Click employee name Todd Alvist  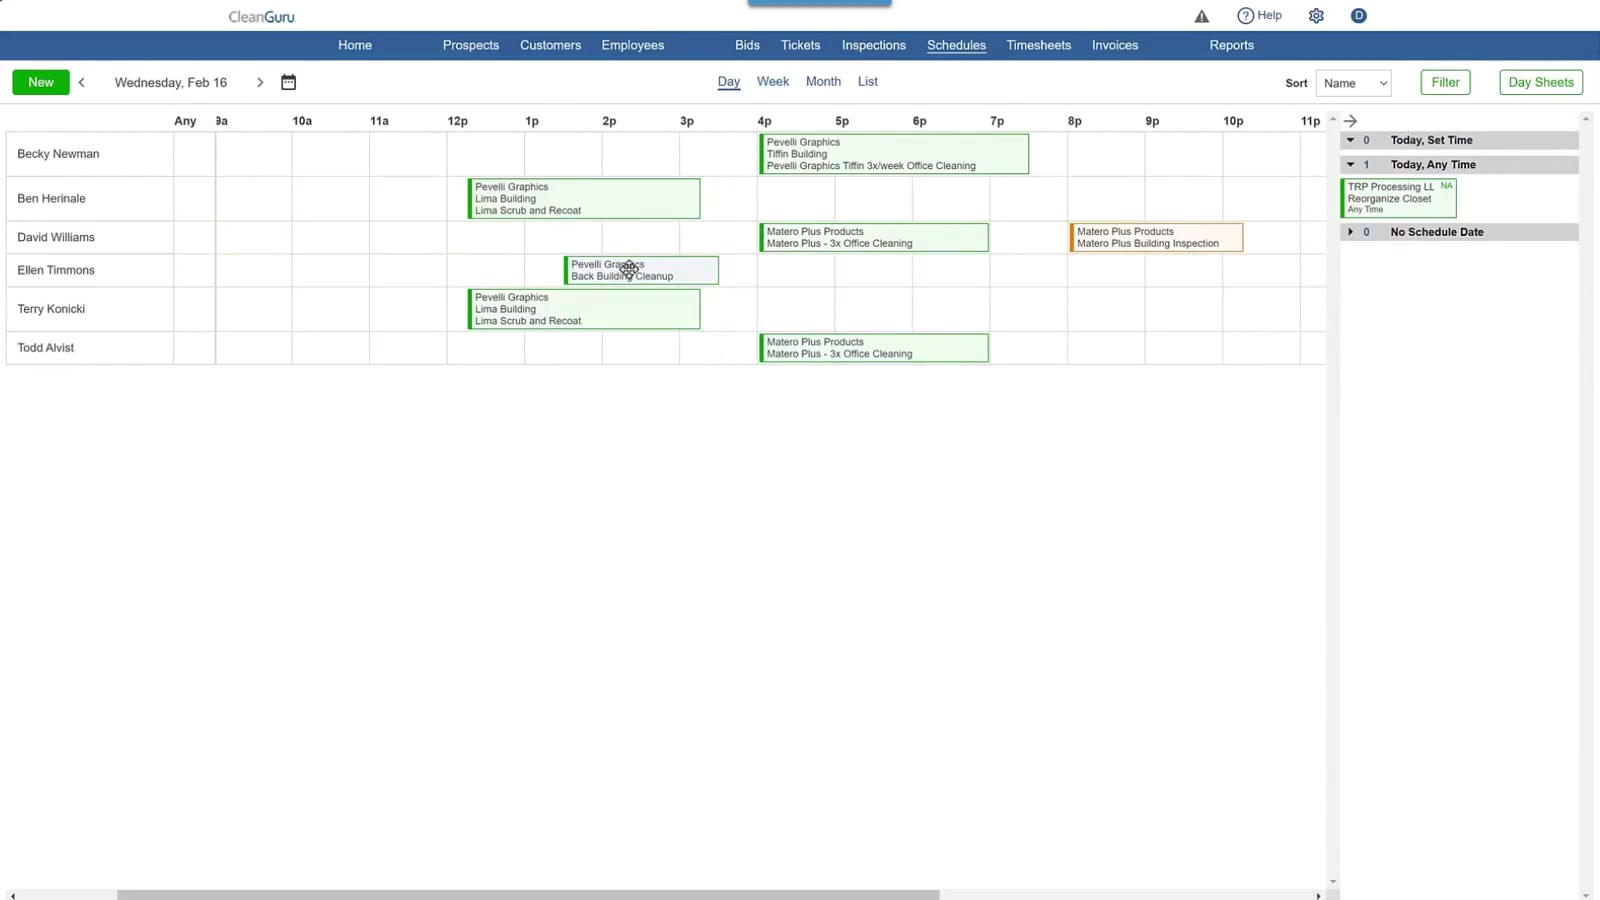[x=46, y=348]
